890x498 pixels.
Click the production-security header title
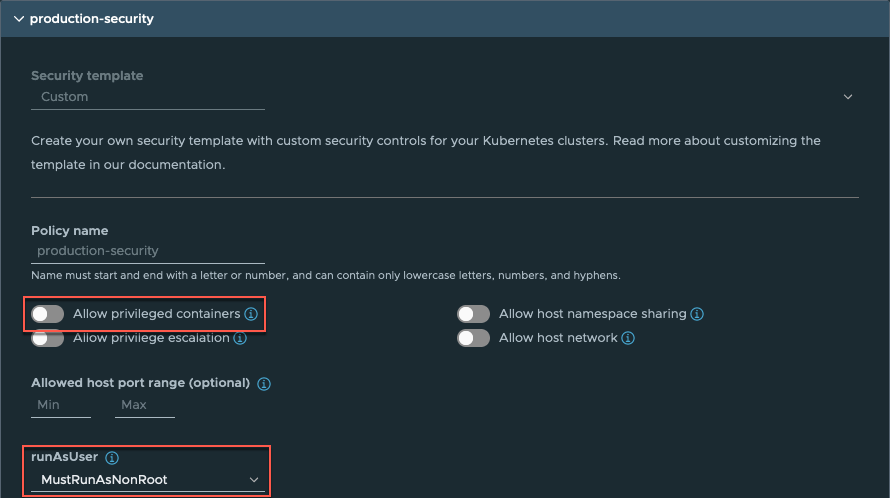click(92, 19)
